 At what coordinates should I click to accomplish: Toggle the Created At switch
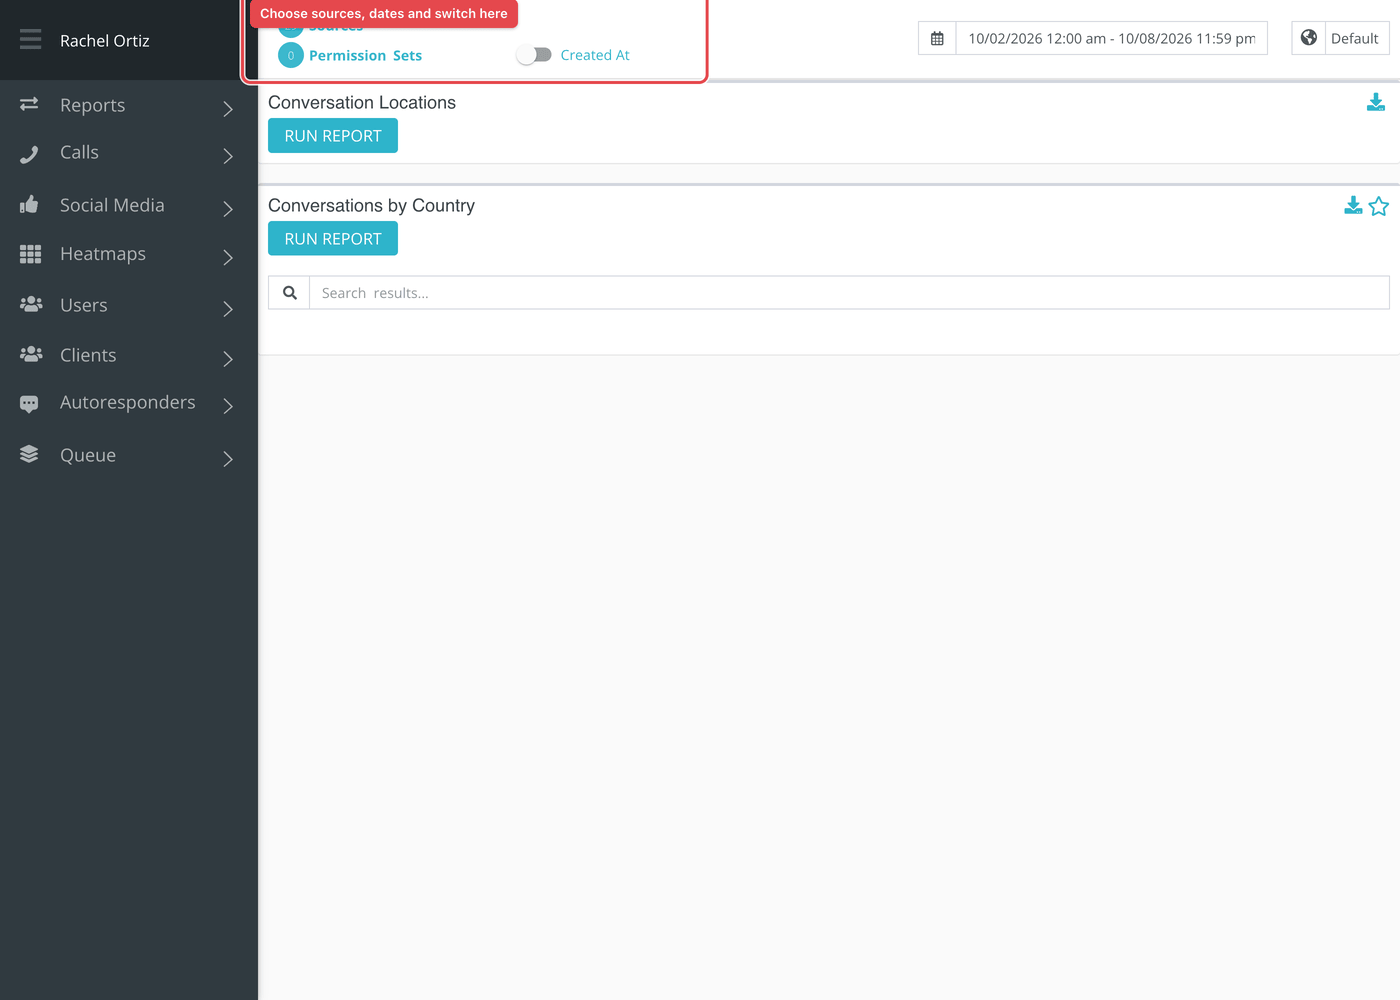(534, 55)
